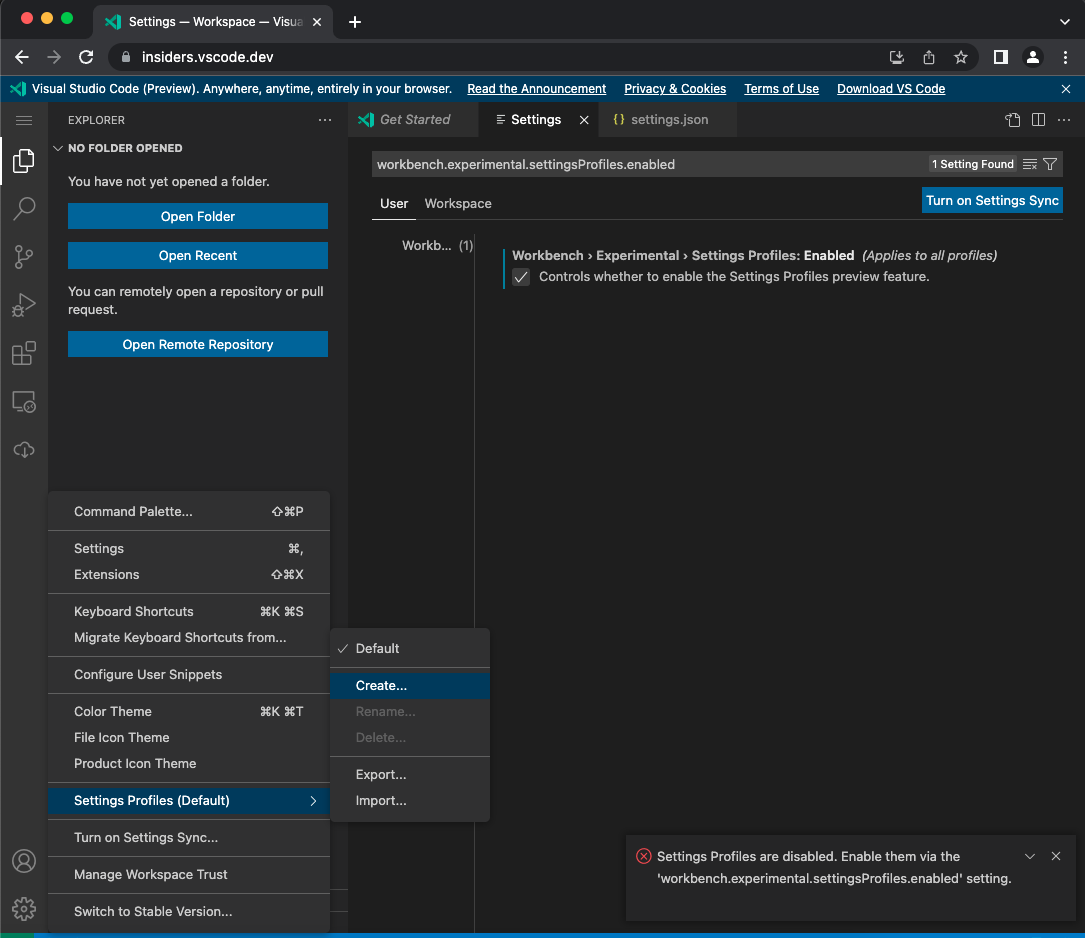This screenshot has height=938, width=1085.
Task: Expand the Workbench item in settings outline
Action: [x=430, y=245]
